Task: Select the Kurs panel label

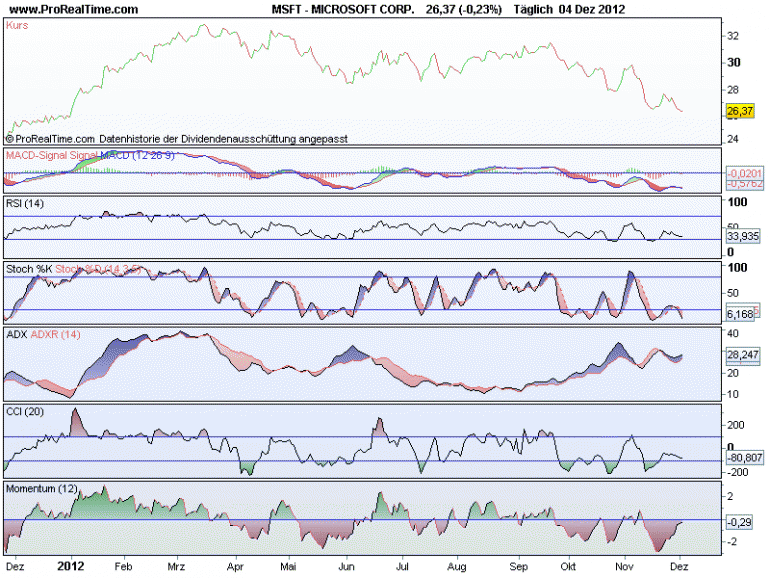Action: [17, 26]
